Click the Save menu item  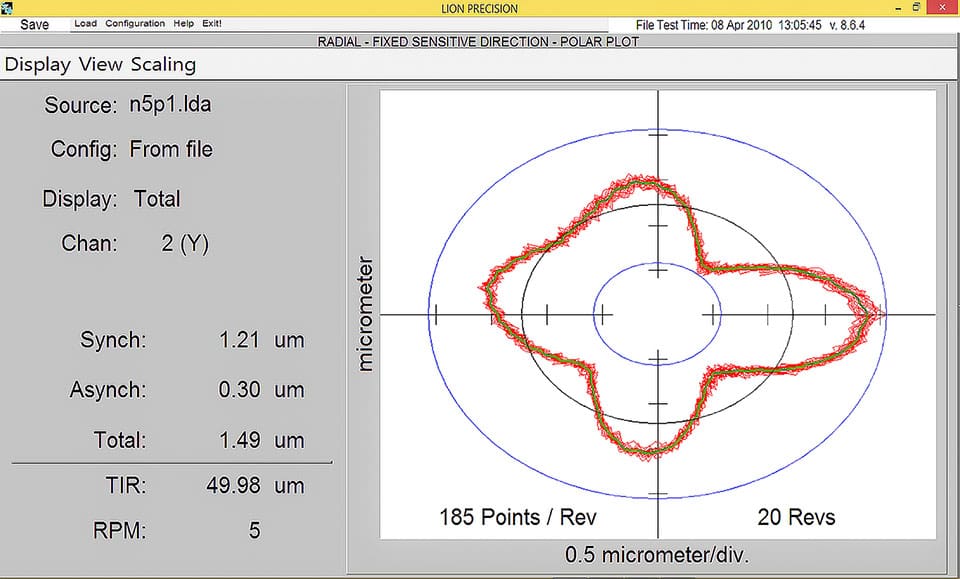34,24
